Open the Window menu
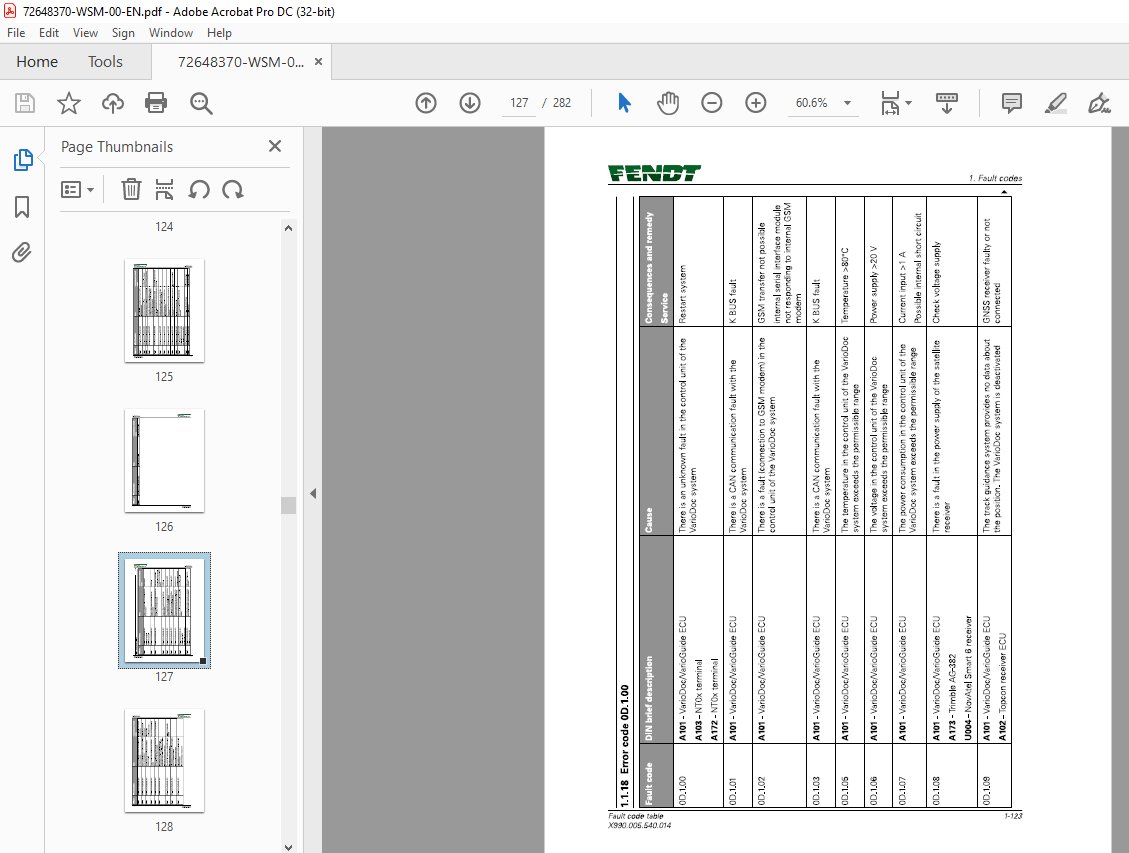Image resolution: width=1129 pixels, height=853 pixels. click(x=171, y=32)
